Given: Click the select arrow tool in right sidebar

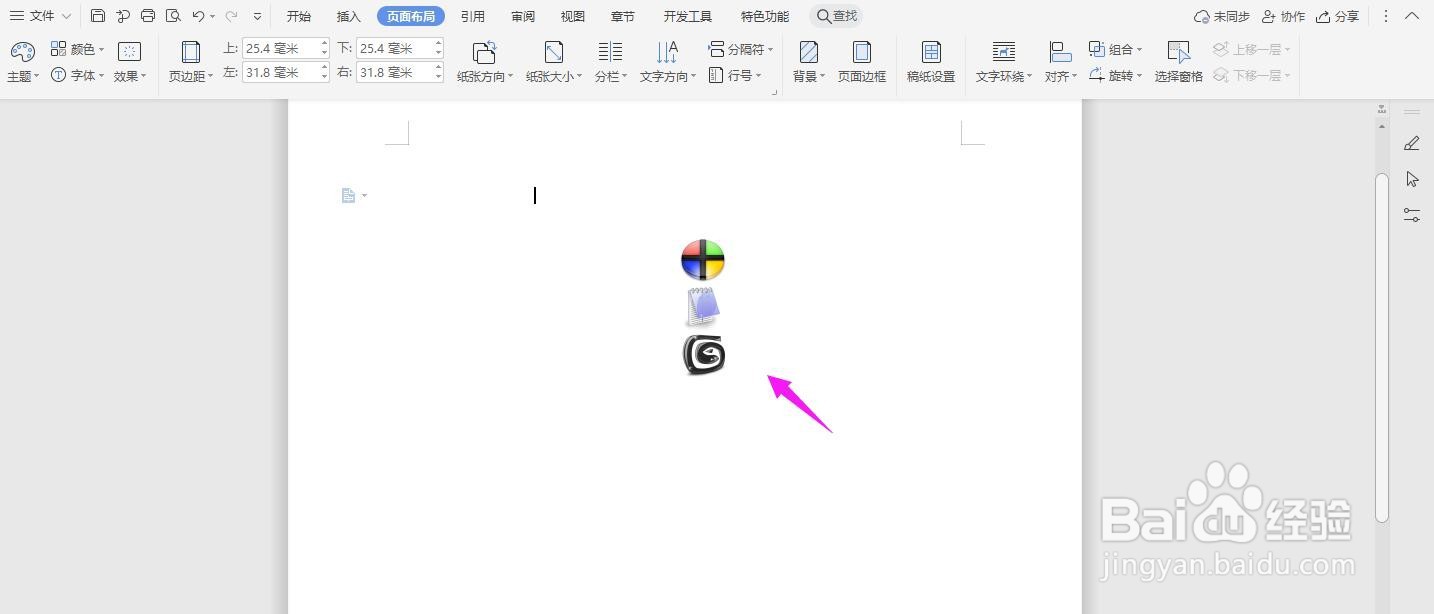Looking at the screenshot, I should tap(1412, 179).
